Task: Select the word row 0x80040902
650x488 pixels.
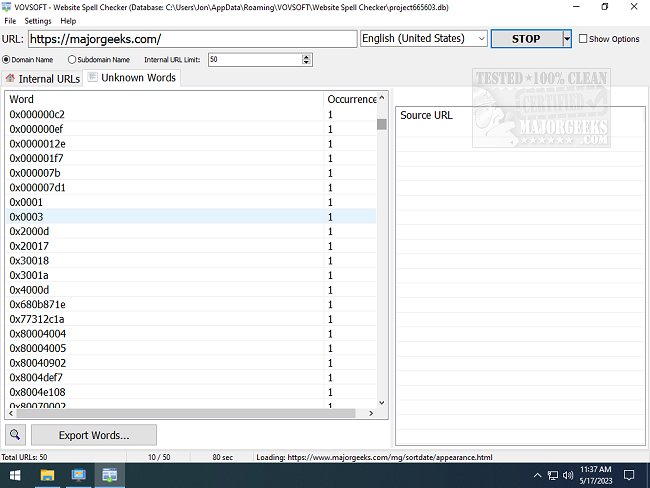Action: click(191, 363)
